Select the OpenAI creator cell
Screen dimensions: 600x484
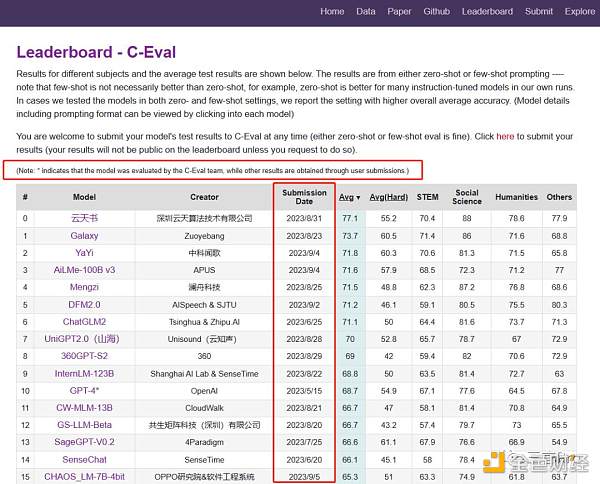[204, 391]
